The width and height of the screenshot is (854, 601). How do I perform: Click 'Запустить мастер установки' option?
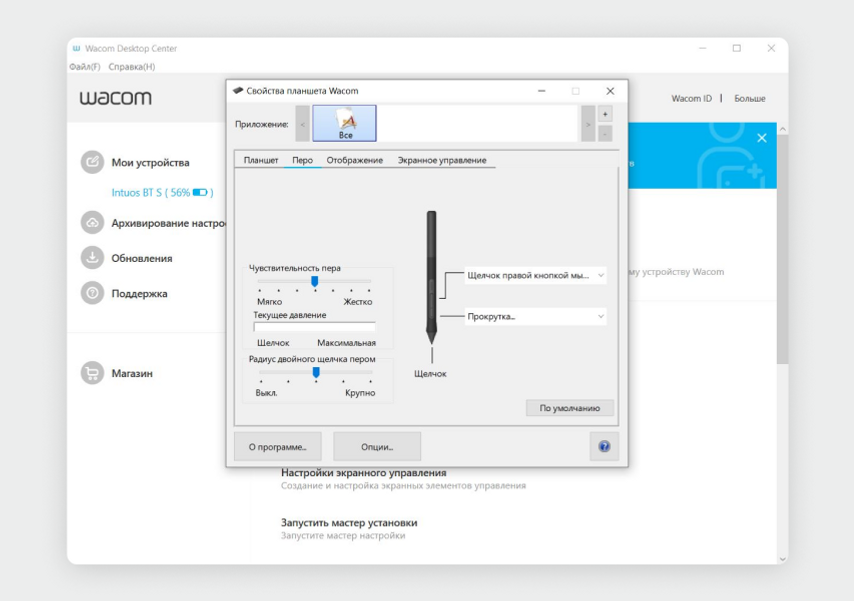[349, 523]
